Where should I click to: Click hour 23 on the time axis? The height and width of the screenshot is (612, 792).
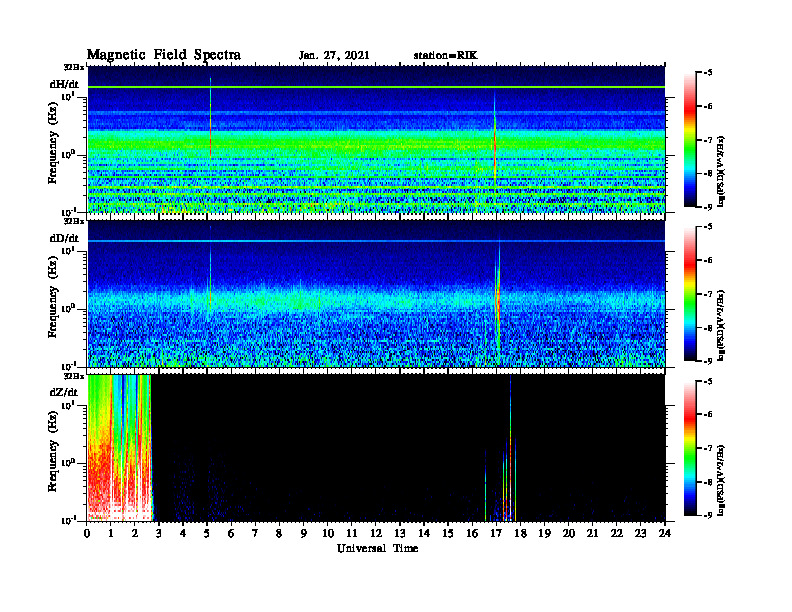pyautogui.click(x=640, y=534)
